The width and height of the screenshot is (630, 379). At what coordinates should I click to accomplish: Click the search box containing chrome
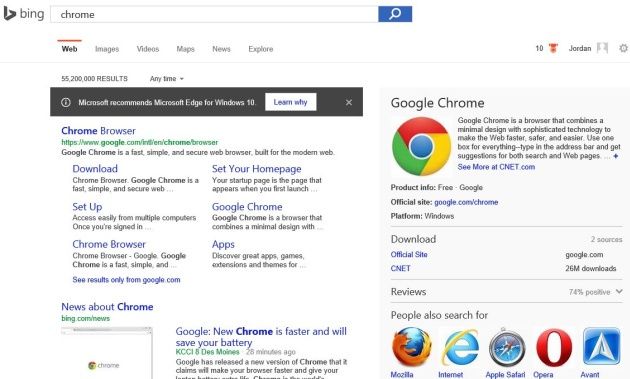tap(215, 14)
